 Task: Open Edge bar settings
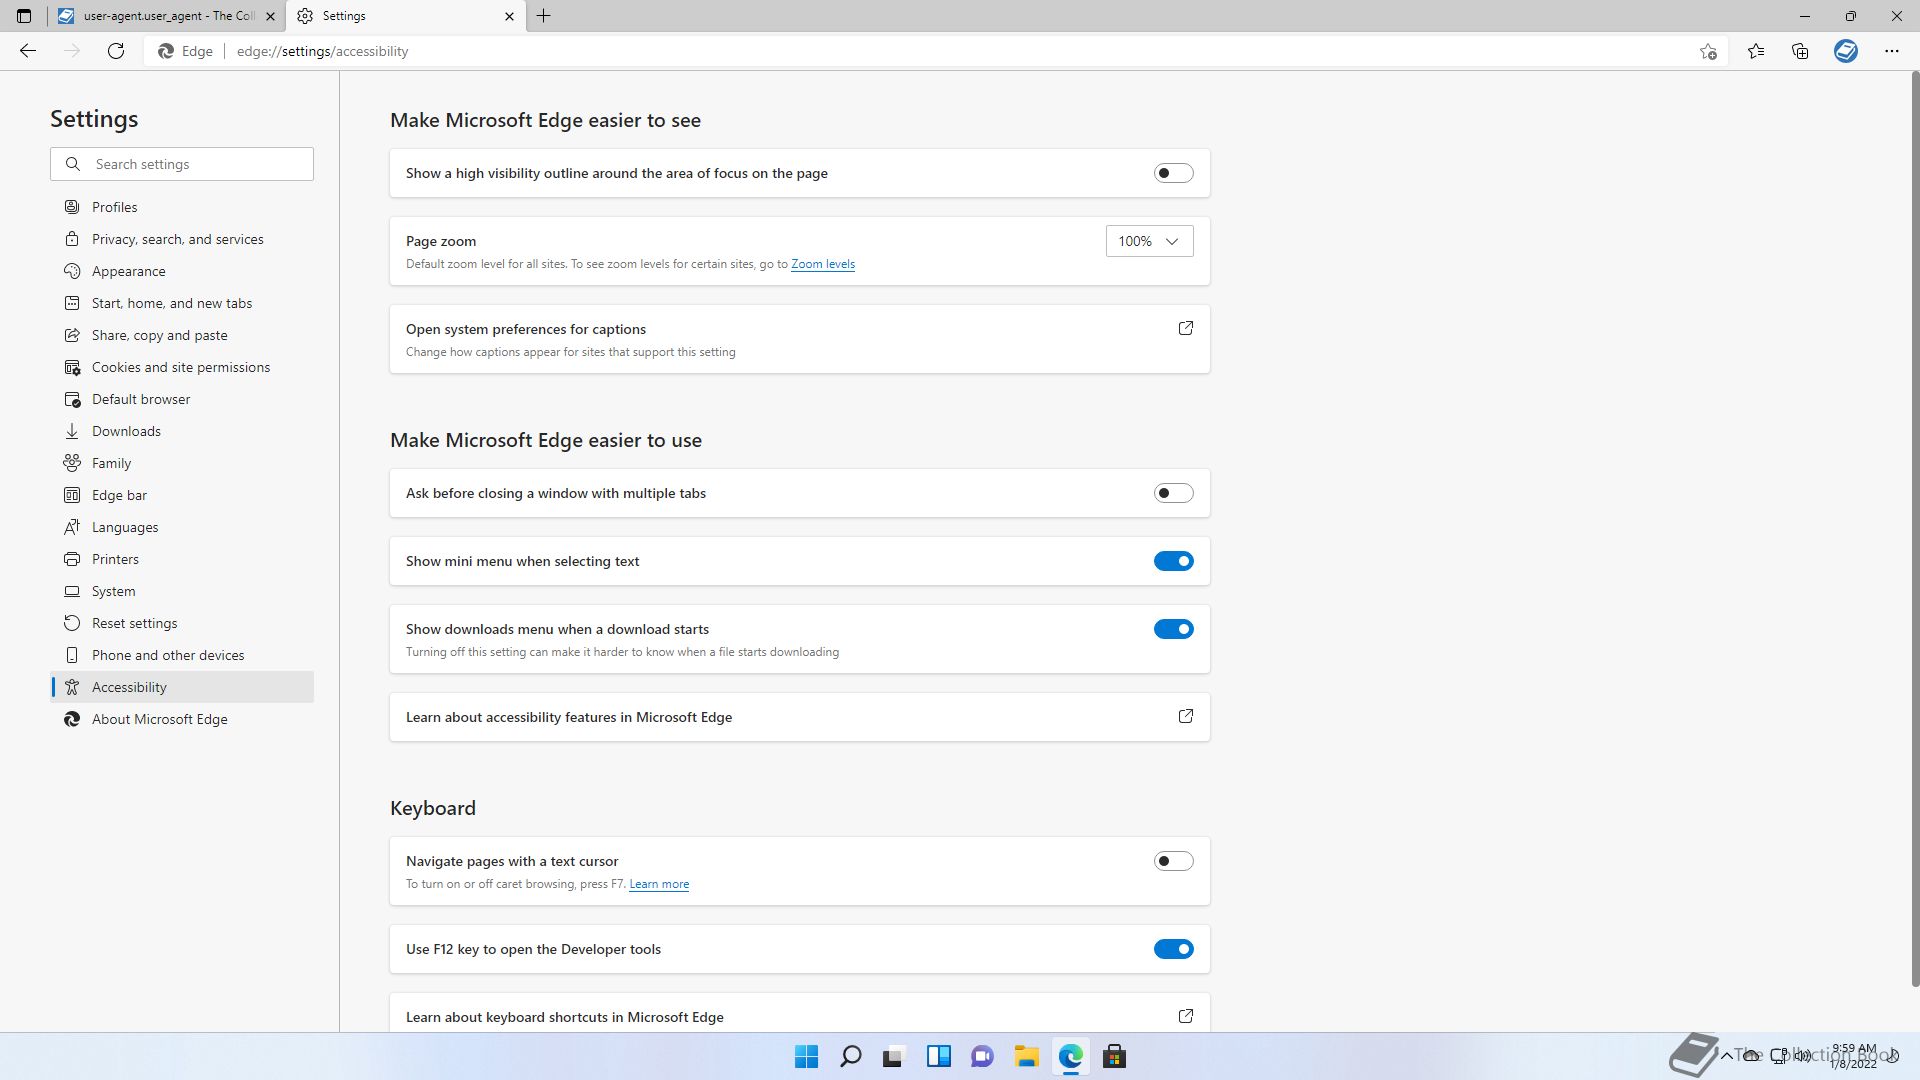182,495
